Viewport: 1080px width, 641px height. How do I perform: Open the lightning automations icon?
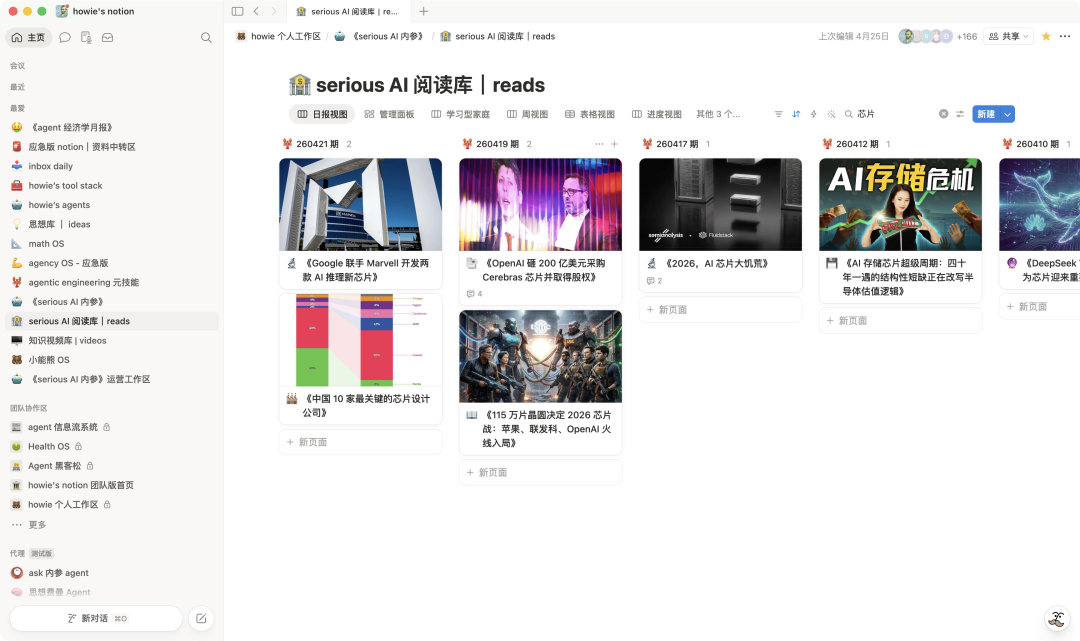813,114
